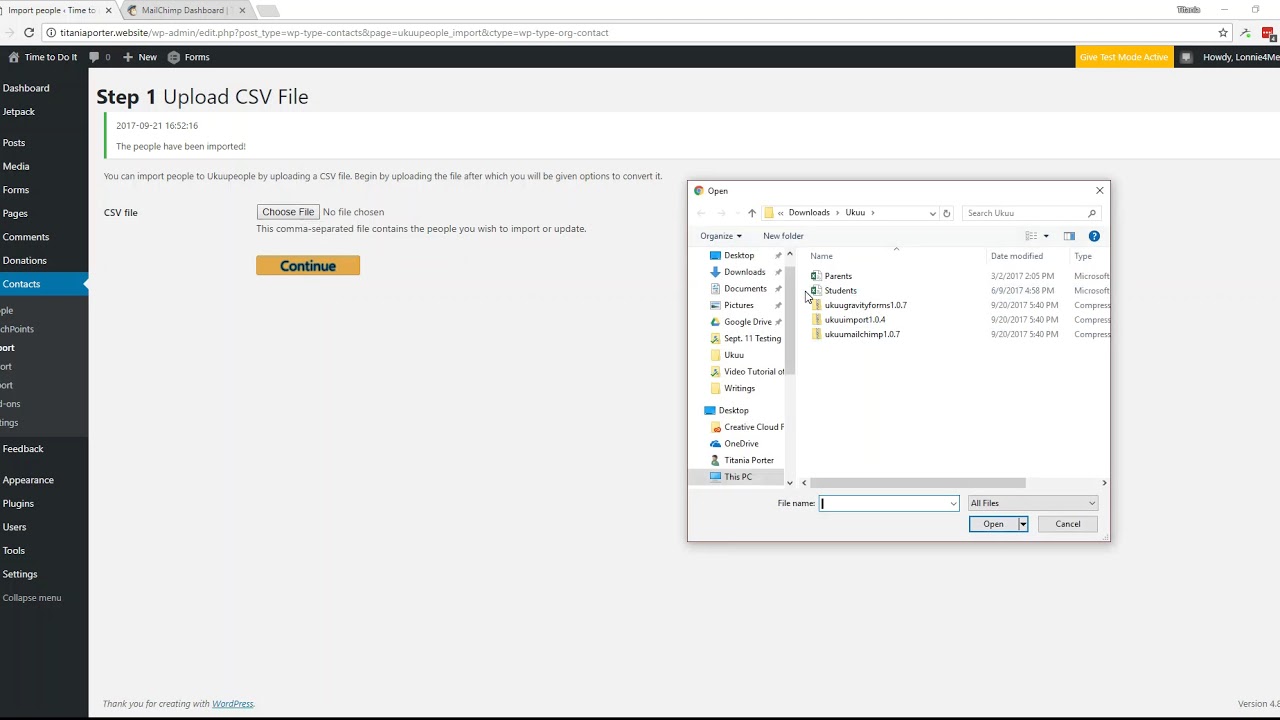Open Plugins in the WordPress sidebar
Viewport: 1280px width, 720px height.
pos(18,503)
